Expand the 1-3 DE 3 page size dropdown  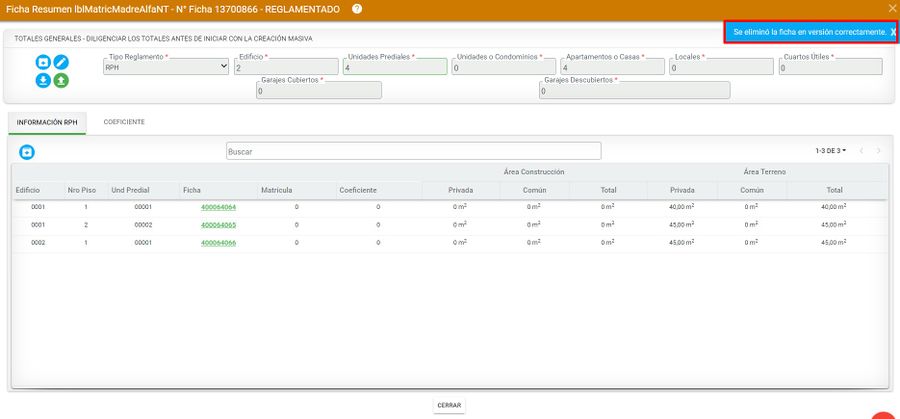pyautogui.click(x=830, y=151)
